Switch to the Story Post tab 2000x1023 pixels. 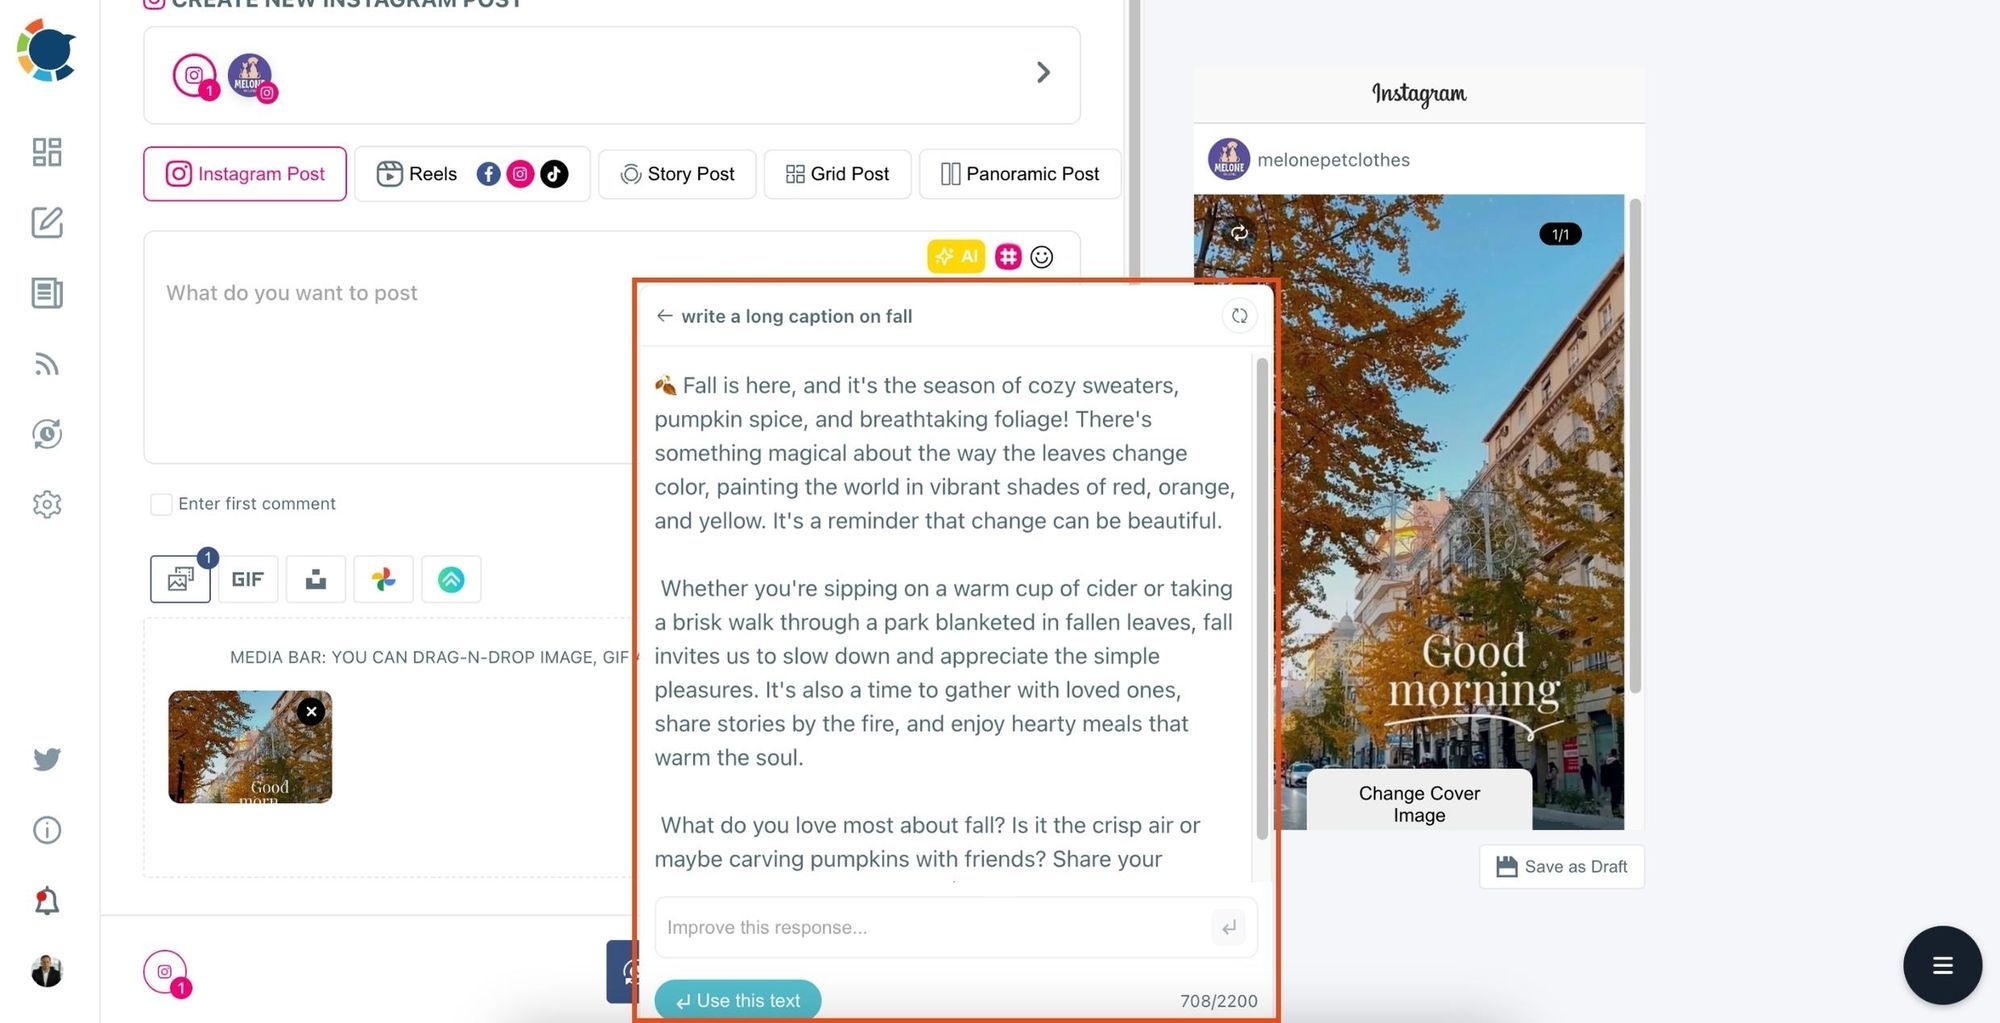677,174
